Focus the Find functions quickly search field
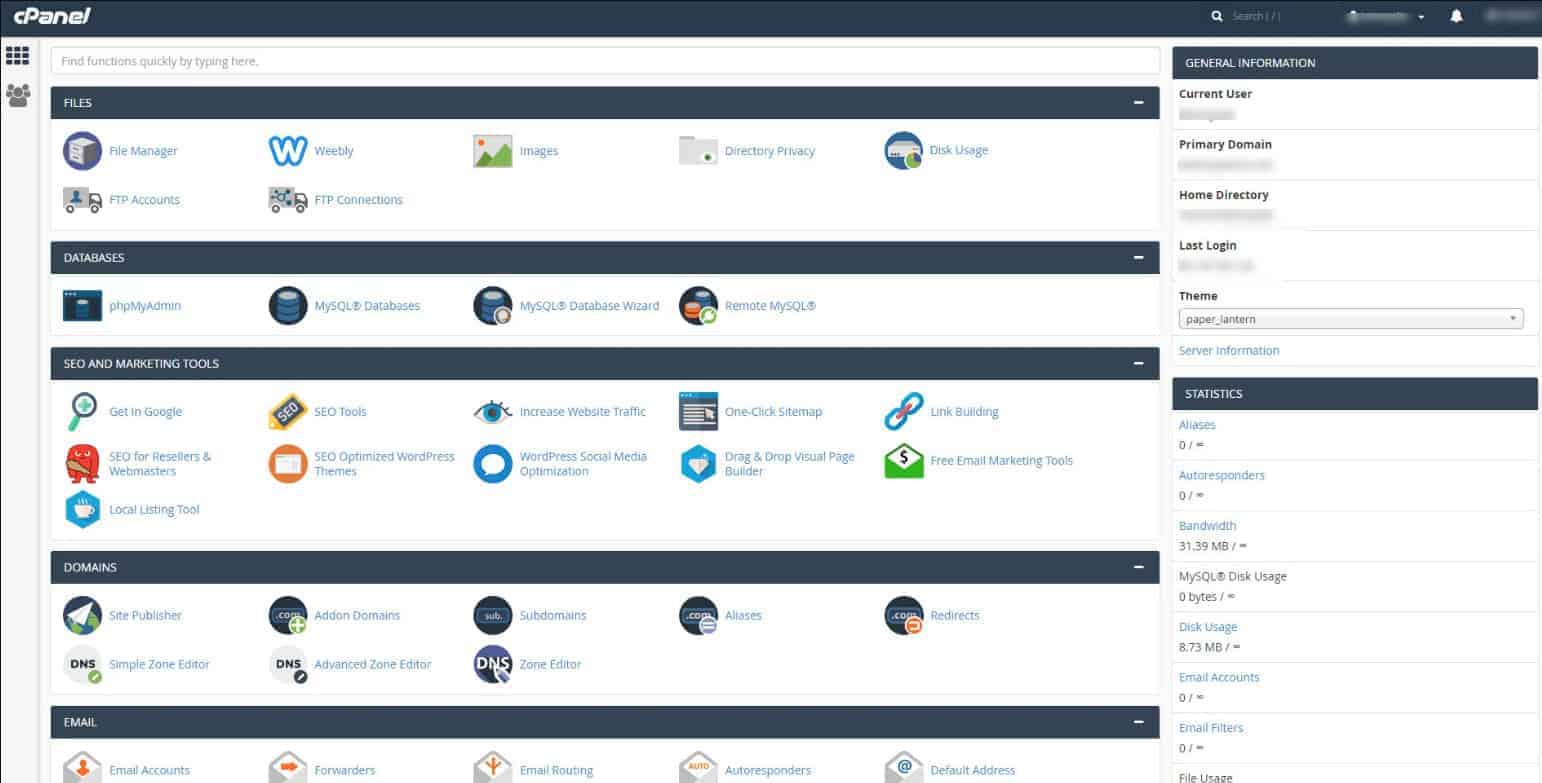The image size is (1542, 783). 605,61
